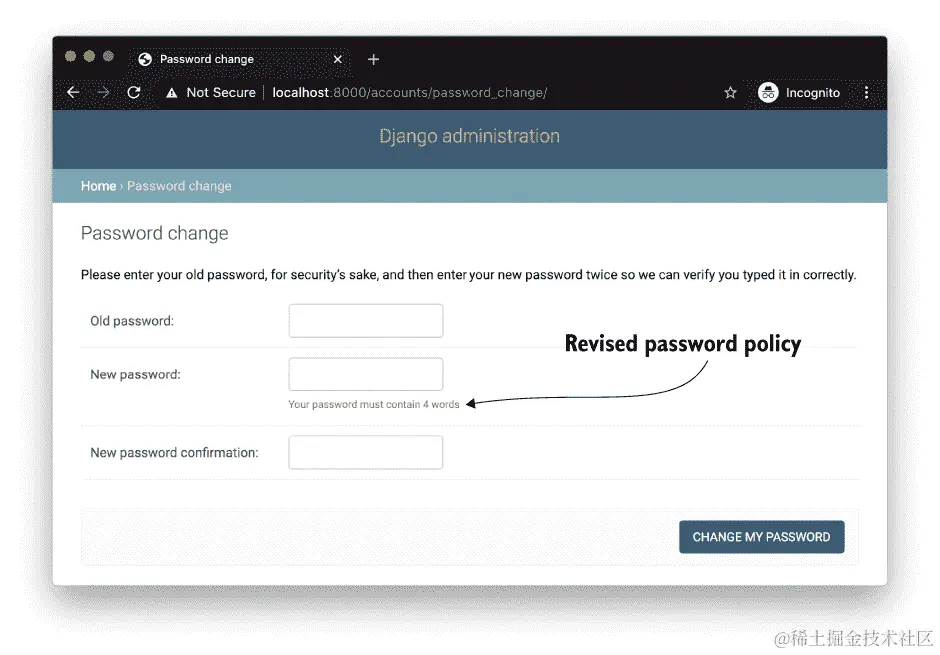
Task: Click the Home breadcrumb link
Action: 98,186
